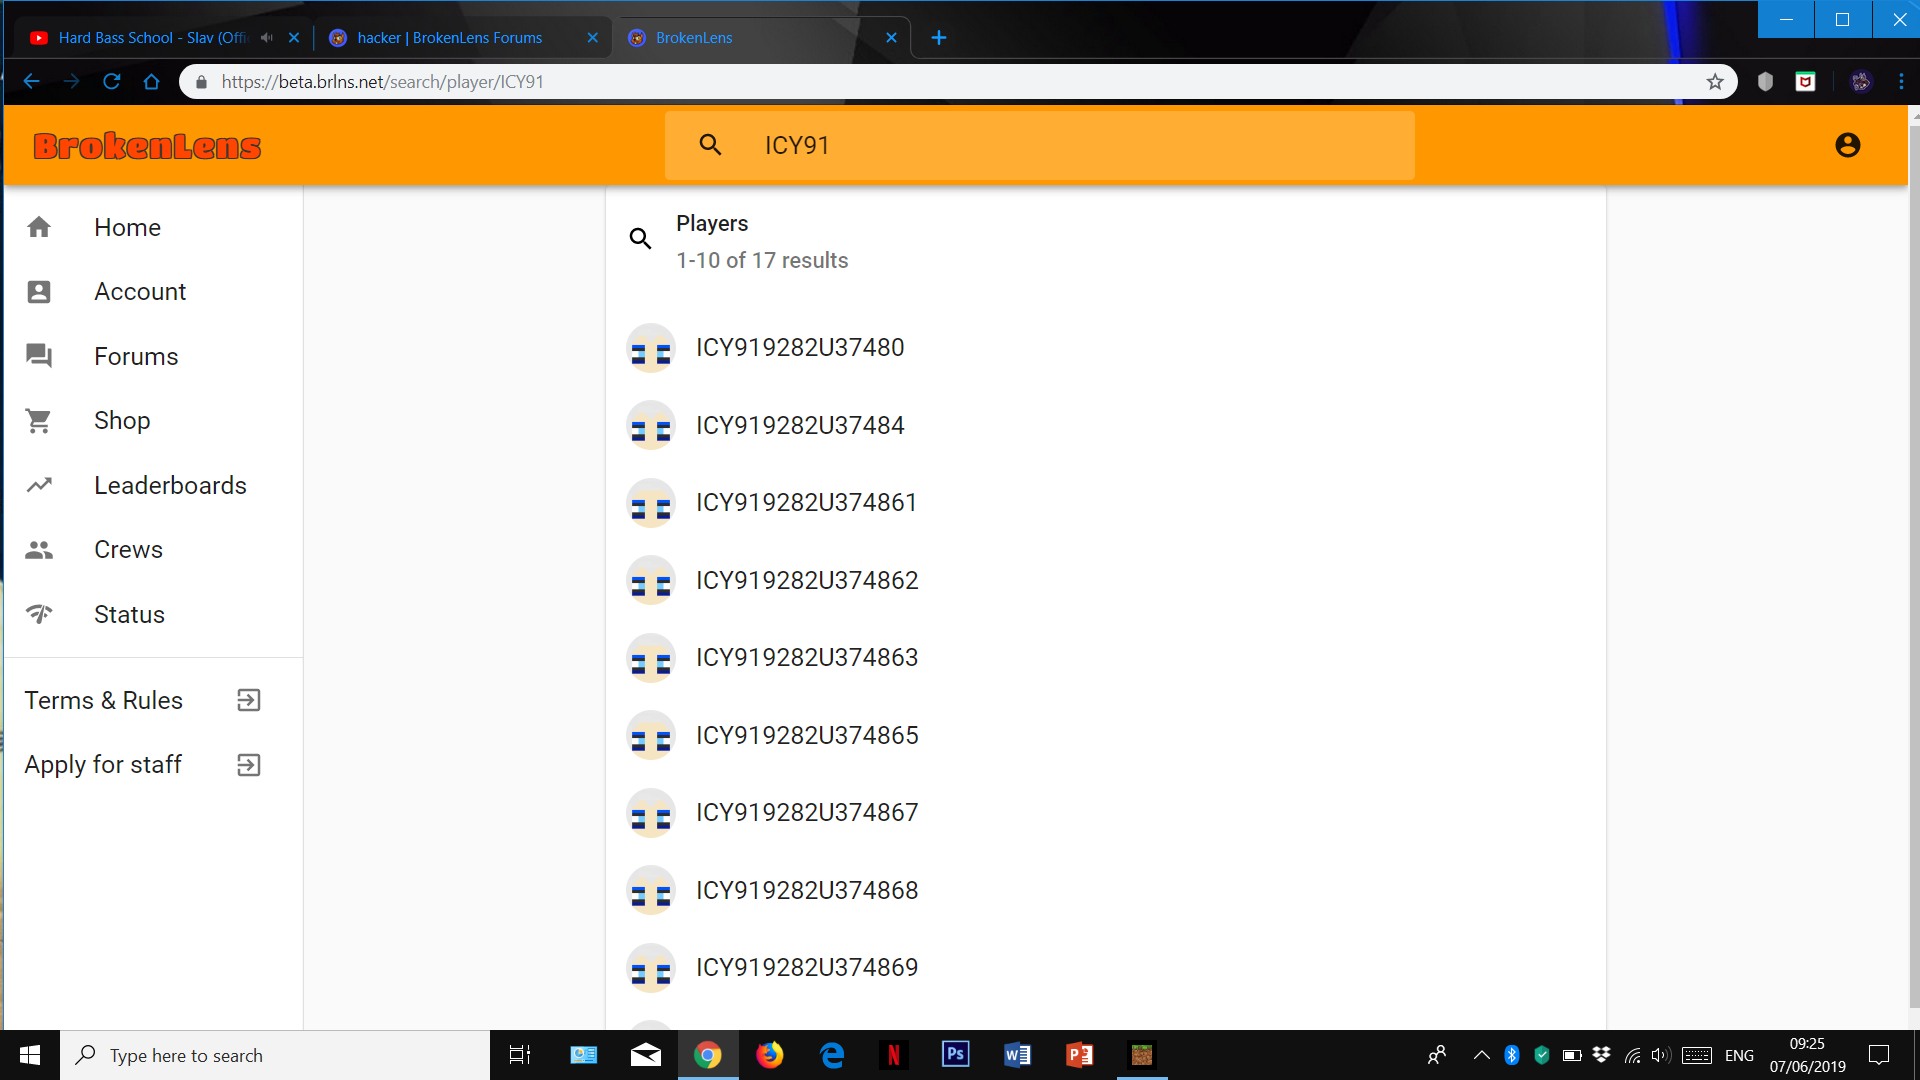
Task: Open Task View from the taskbar
Action: [x=520, y=1055]
